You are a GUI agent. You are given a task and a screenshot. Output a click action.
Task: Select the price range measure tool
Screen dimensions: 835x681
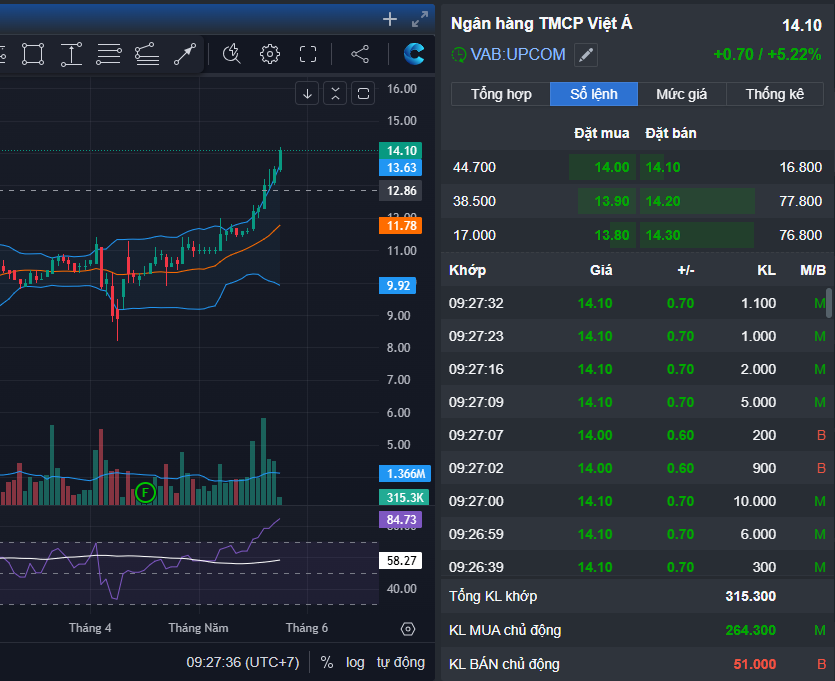point(71,54)
